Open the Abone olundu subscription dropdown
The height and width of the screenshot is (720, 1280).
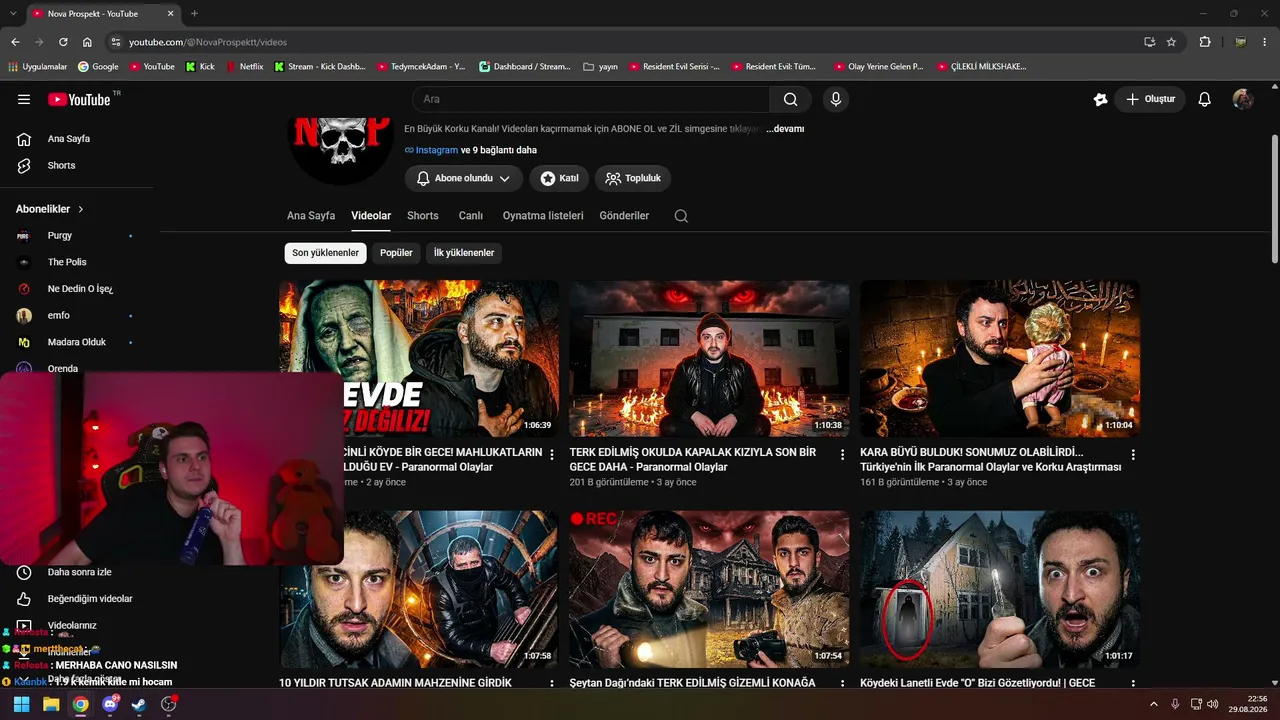click(x=464, y=178)
